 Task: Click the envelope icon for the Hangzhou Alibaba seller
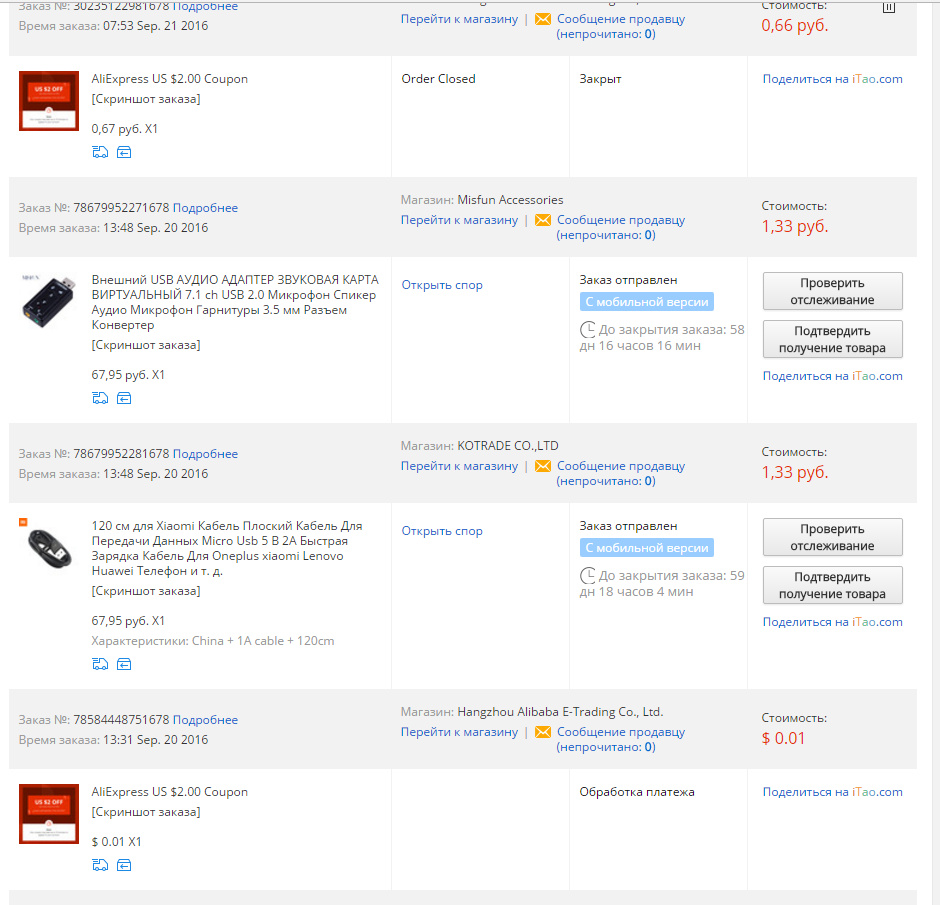543,732
